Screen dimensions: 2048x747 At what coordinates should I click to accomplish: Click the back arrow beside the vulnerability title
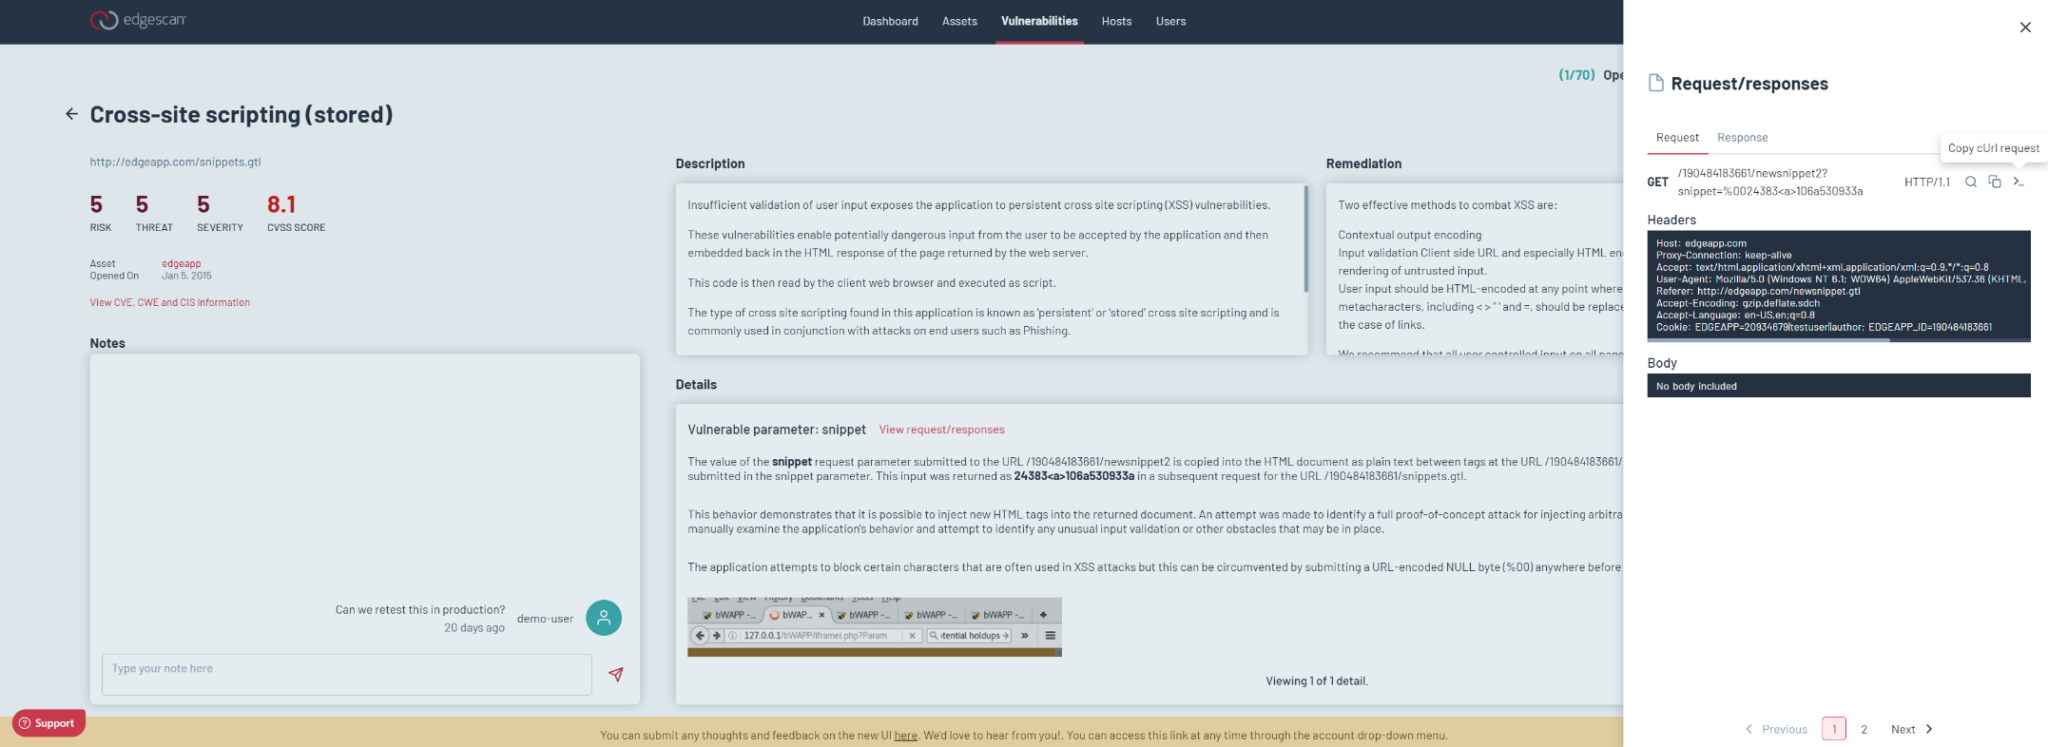click(x=71, y=114)
